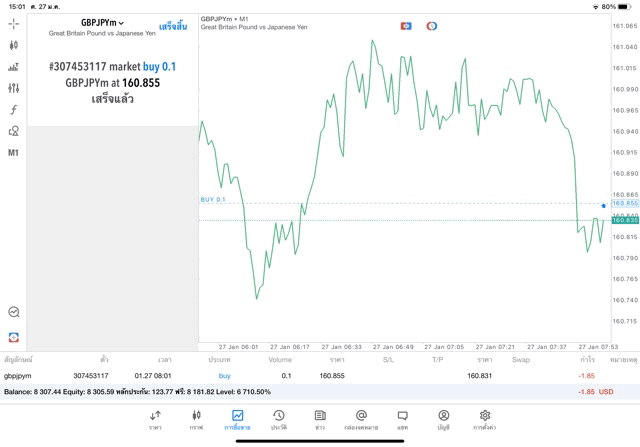640x447 pixels.
Task: Open the mailbox @ tab
Action: [x=361, y=420]
